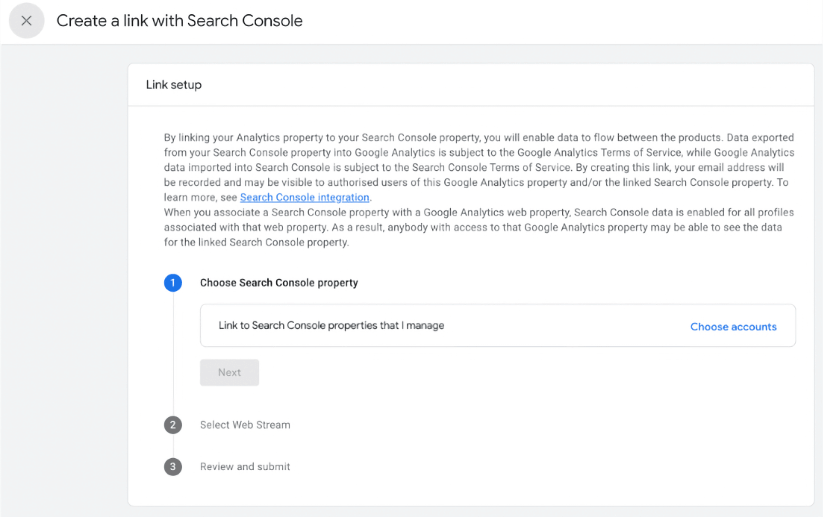Expand the Select Web Stream step
This screenshot has height=517, width=823.
(x=245, y=425)
